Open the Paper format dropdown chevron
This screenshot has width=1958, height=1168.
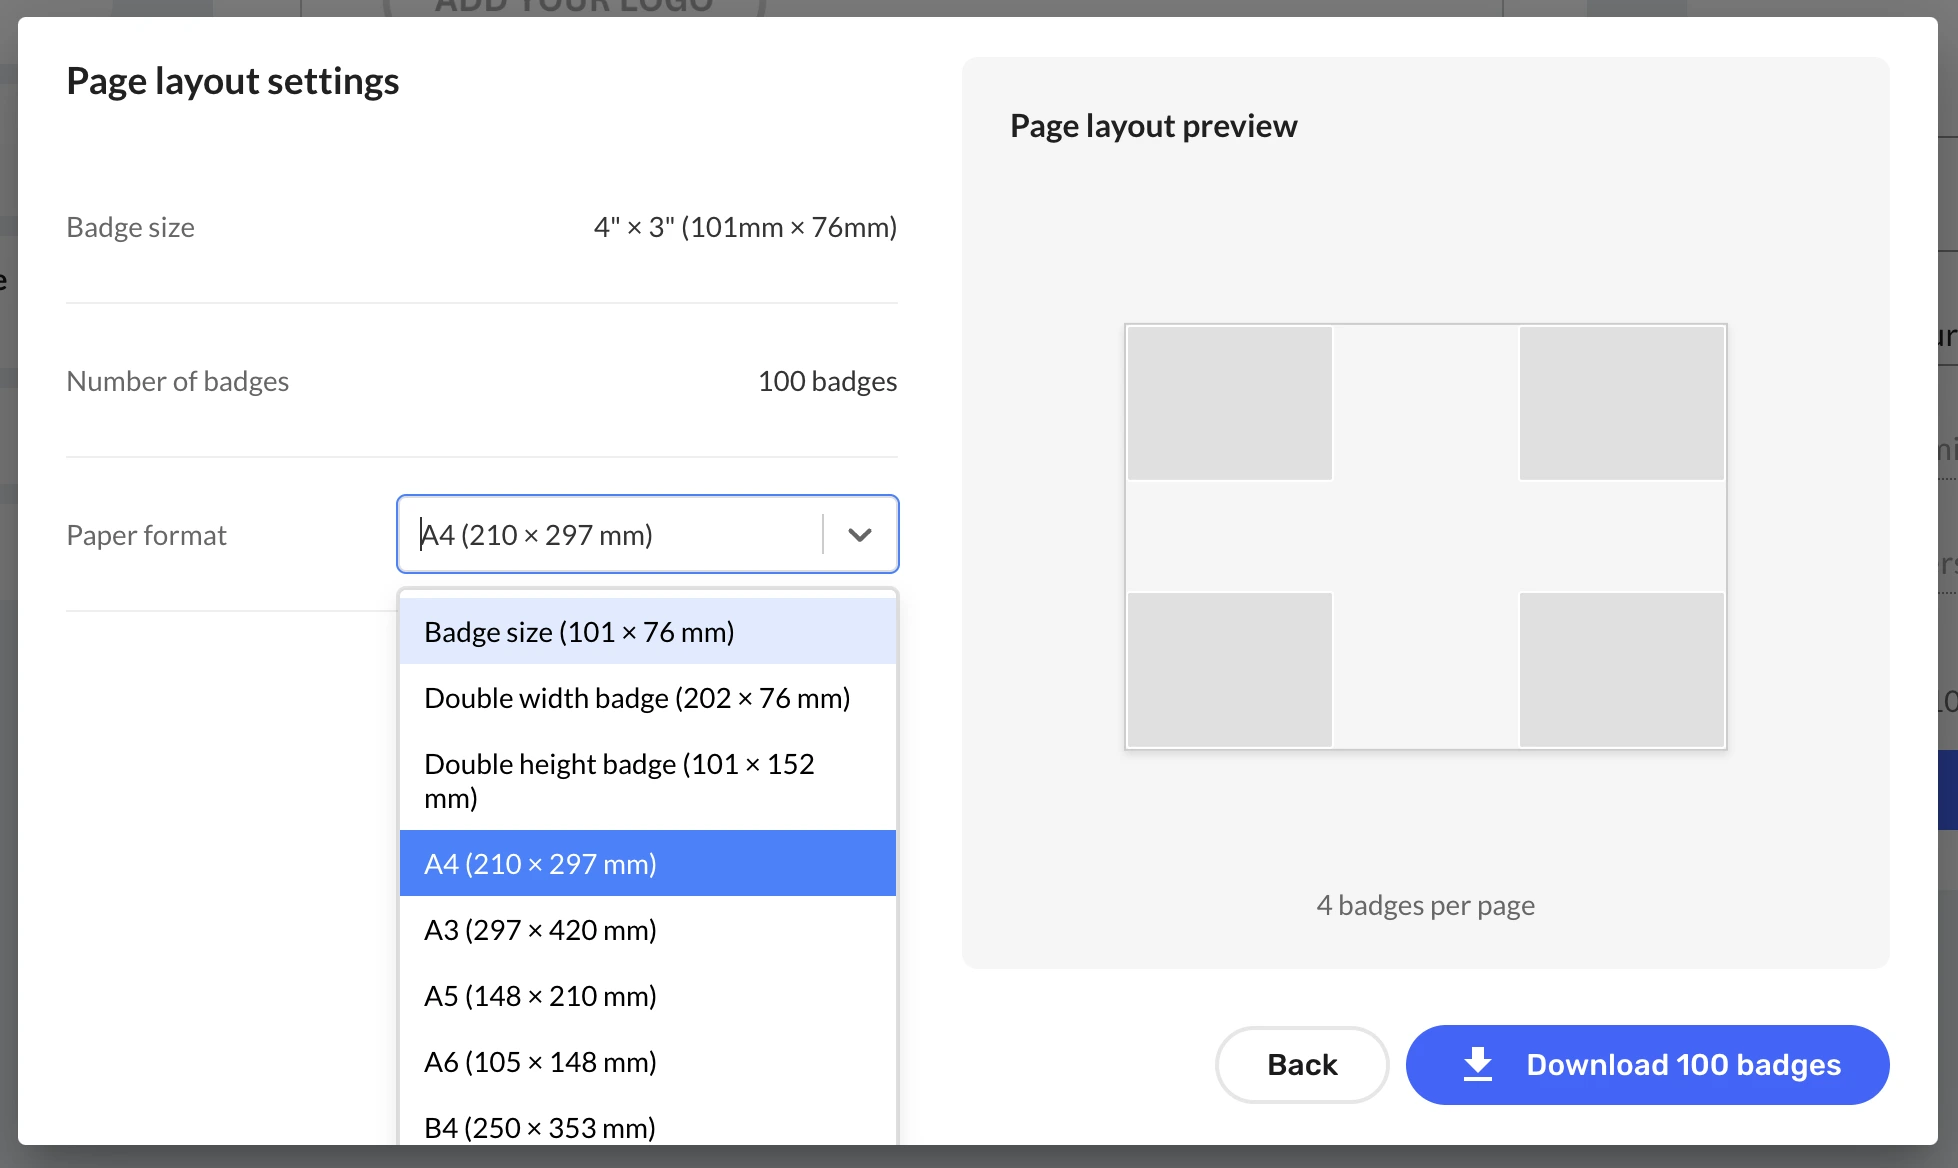pos(858,534)
